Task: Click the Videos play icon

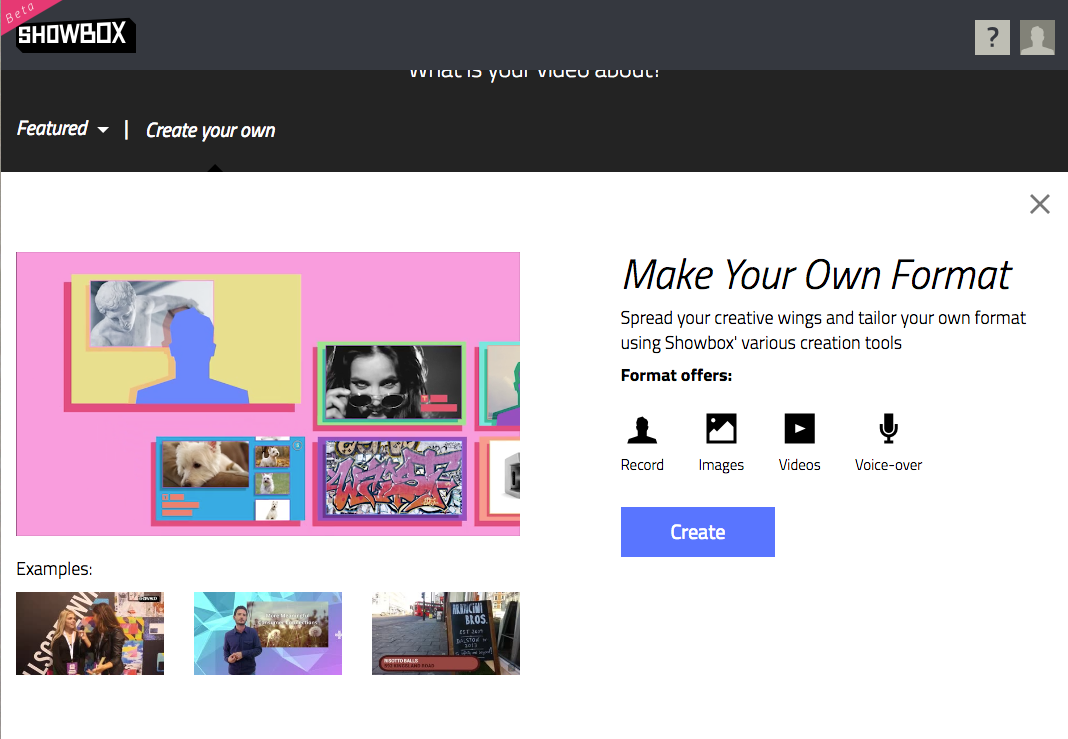Action: point(799,429)
